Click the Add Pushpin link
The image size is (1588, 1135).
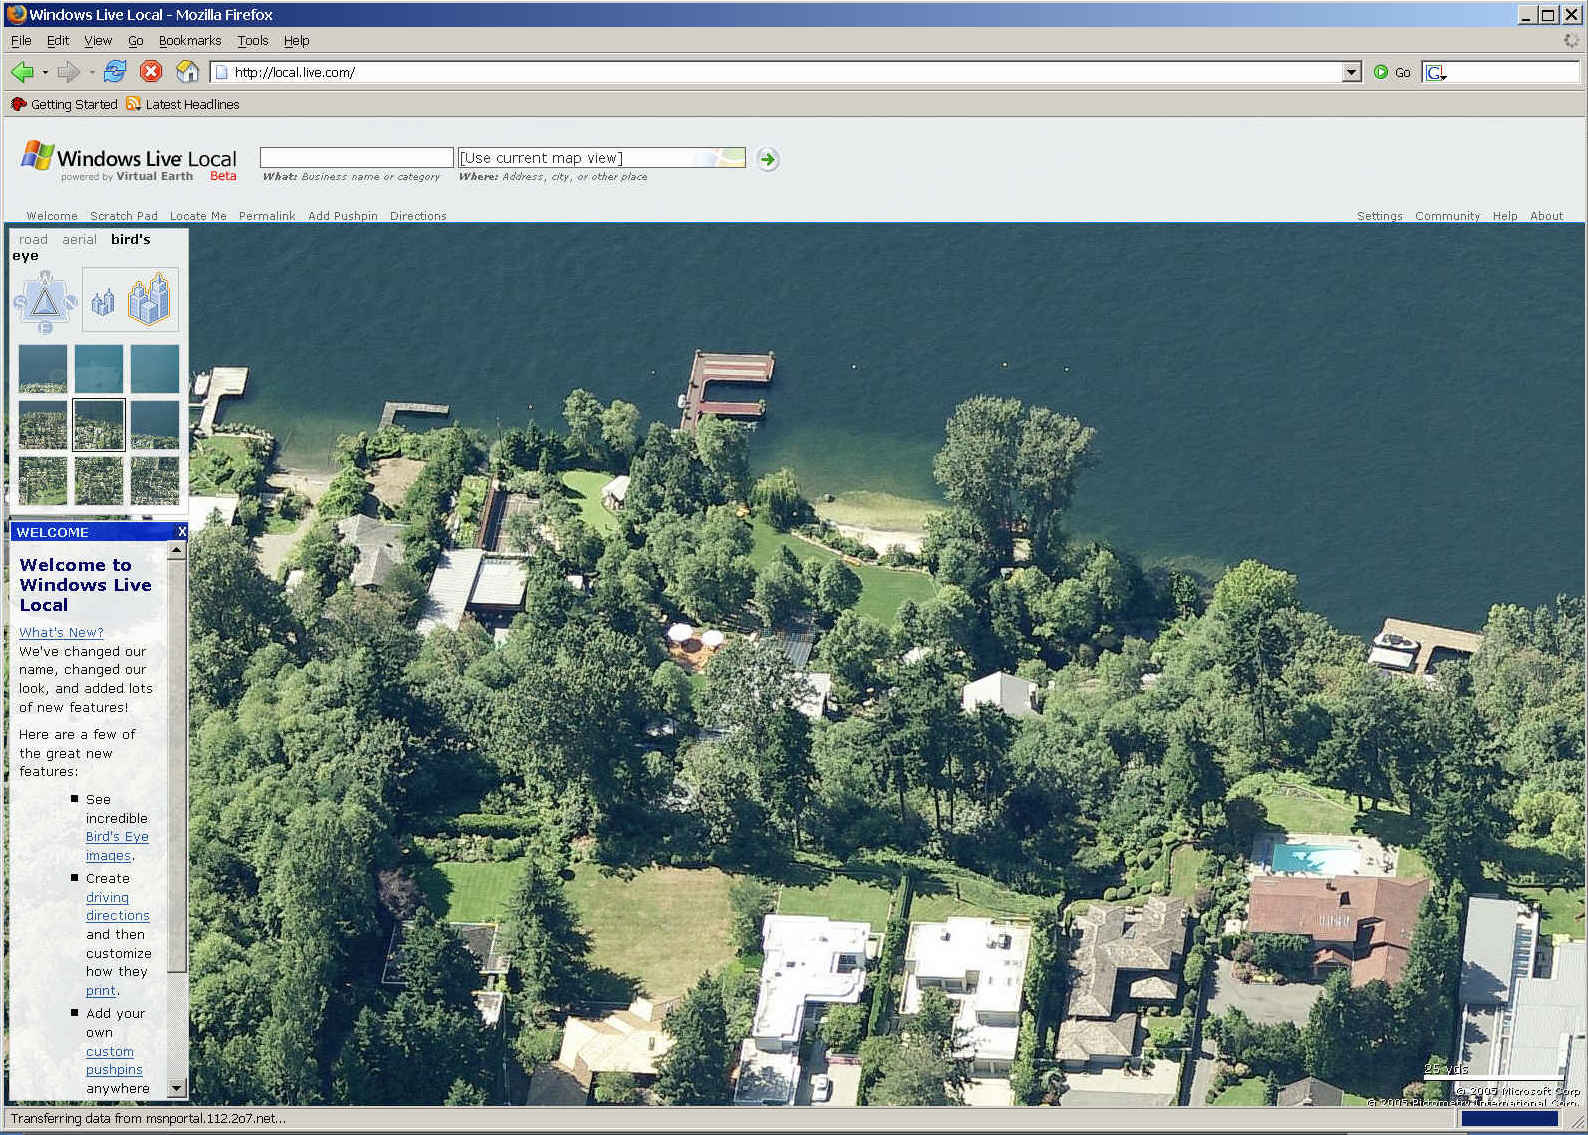[x=342, y=216]
